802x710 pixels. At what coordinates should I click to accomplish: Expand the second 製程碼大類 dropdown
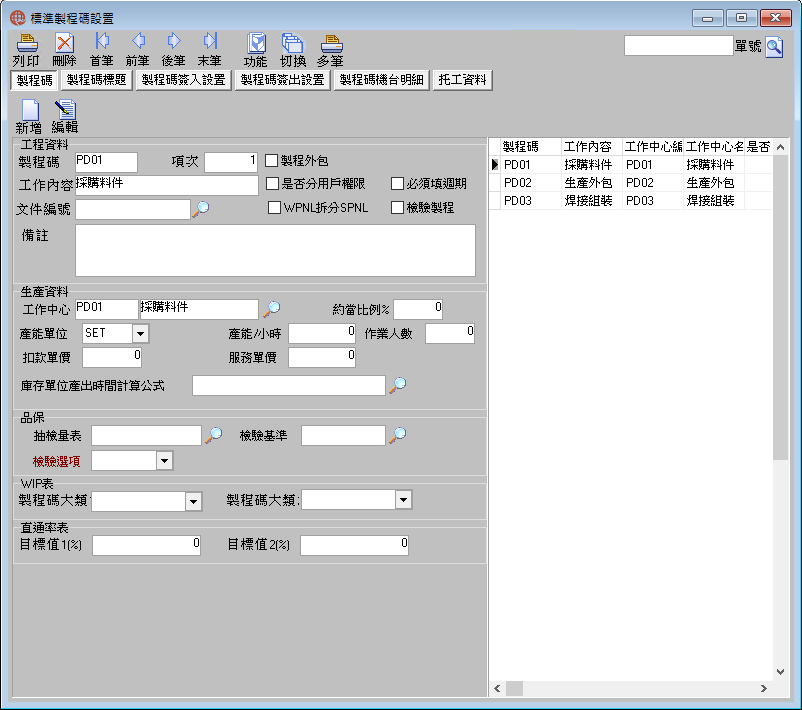coord(404,499)
